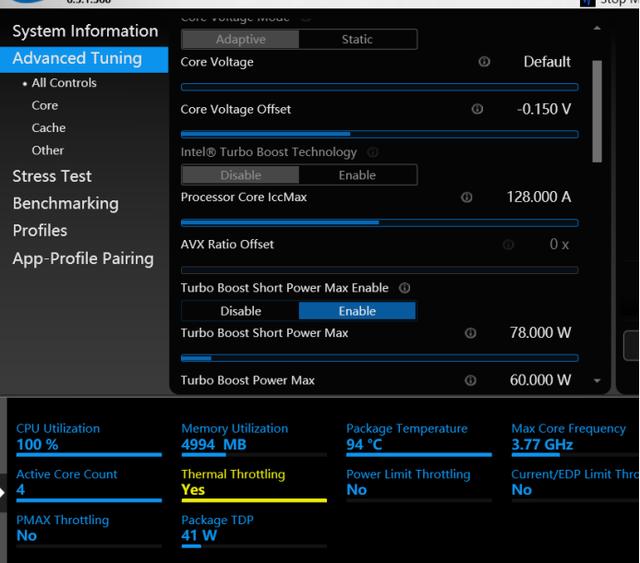This screenshot has height=563, width=640.
Task: Click the Current/EDP Limit Throttling monitor
Action: click(x=575, y=485)
